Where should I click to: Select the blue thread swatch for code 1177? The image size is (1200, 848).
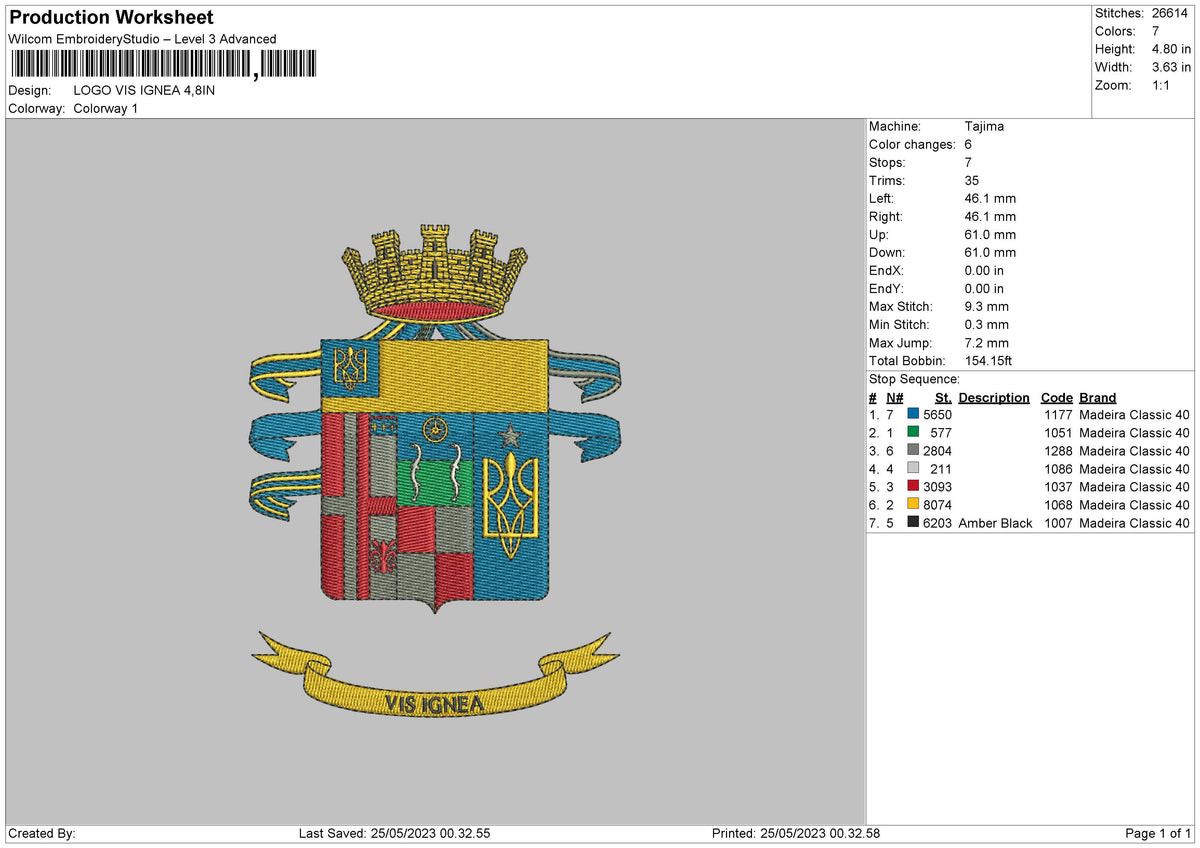tap(911, 414)
